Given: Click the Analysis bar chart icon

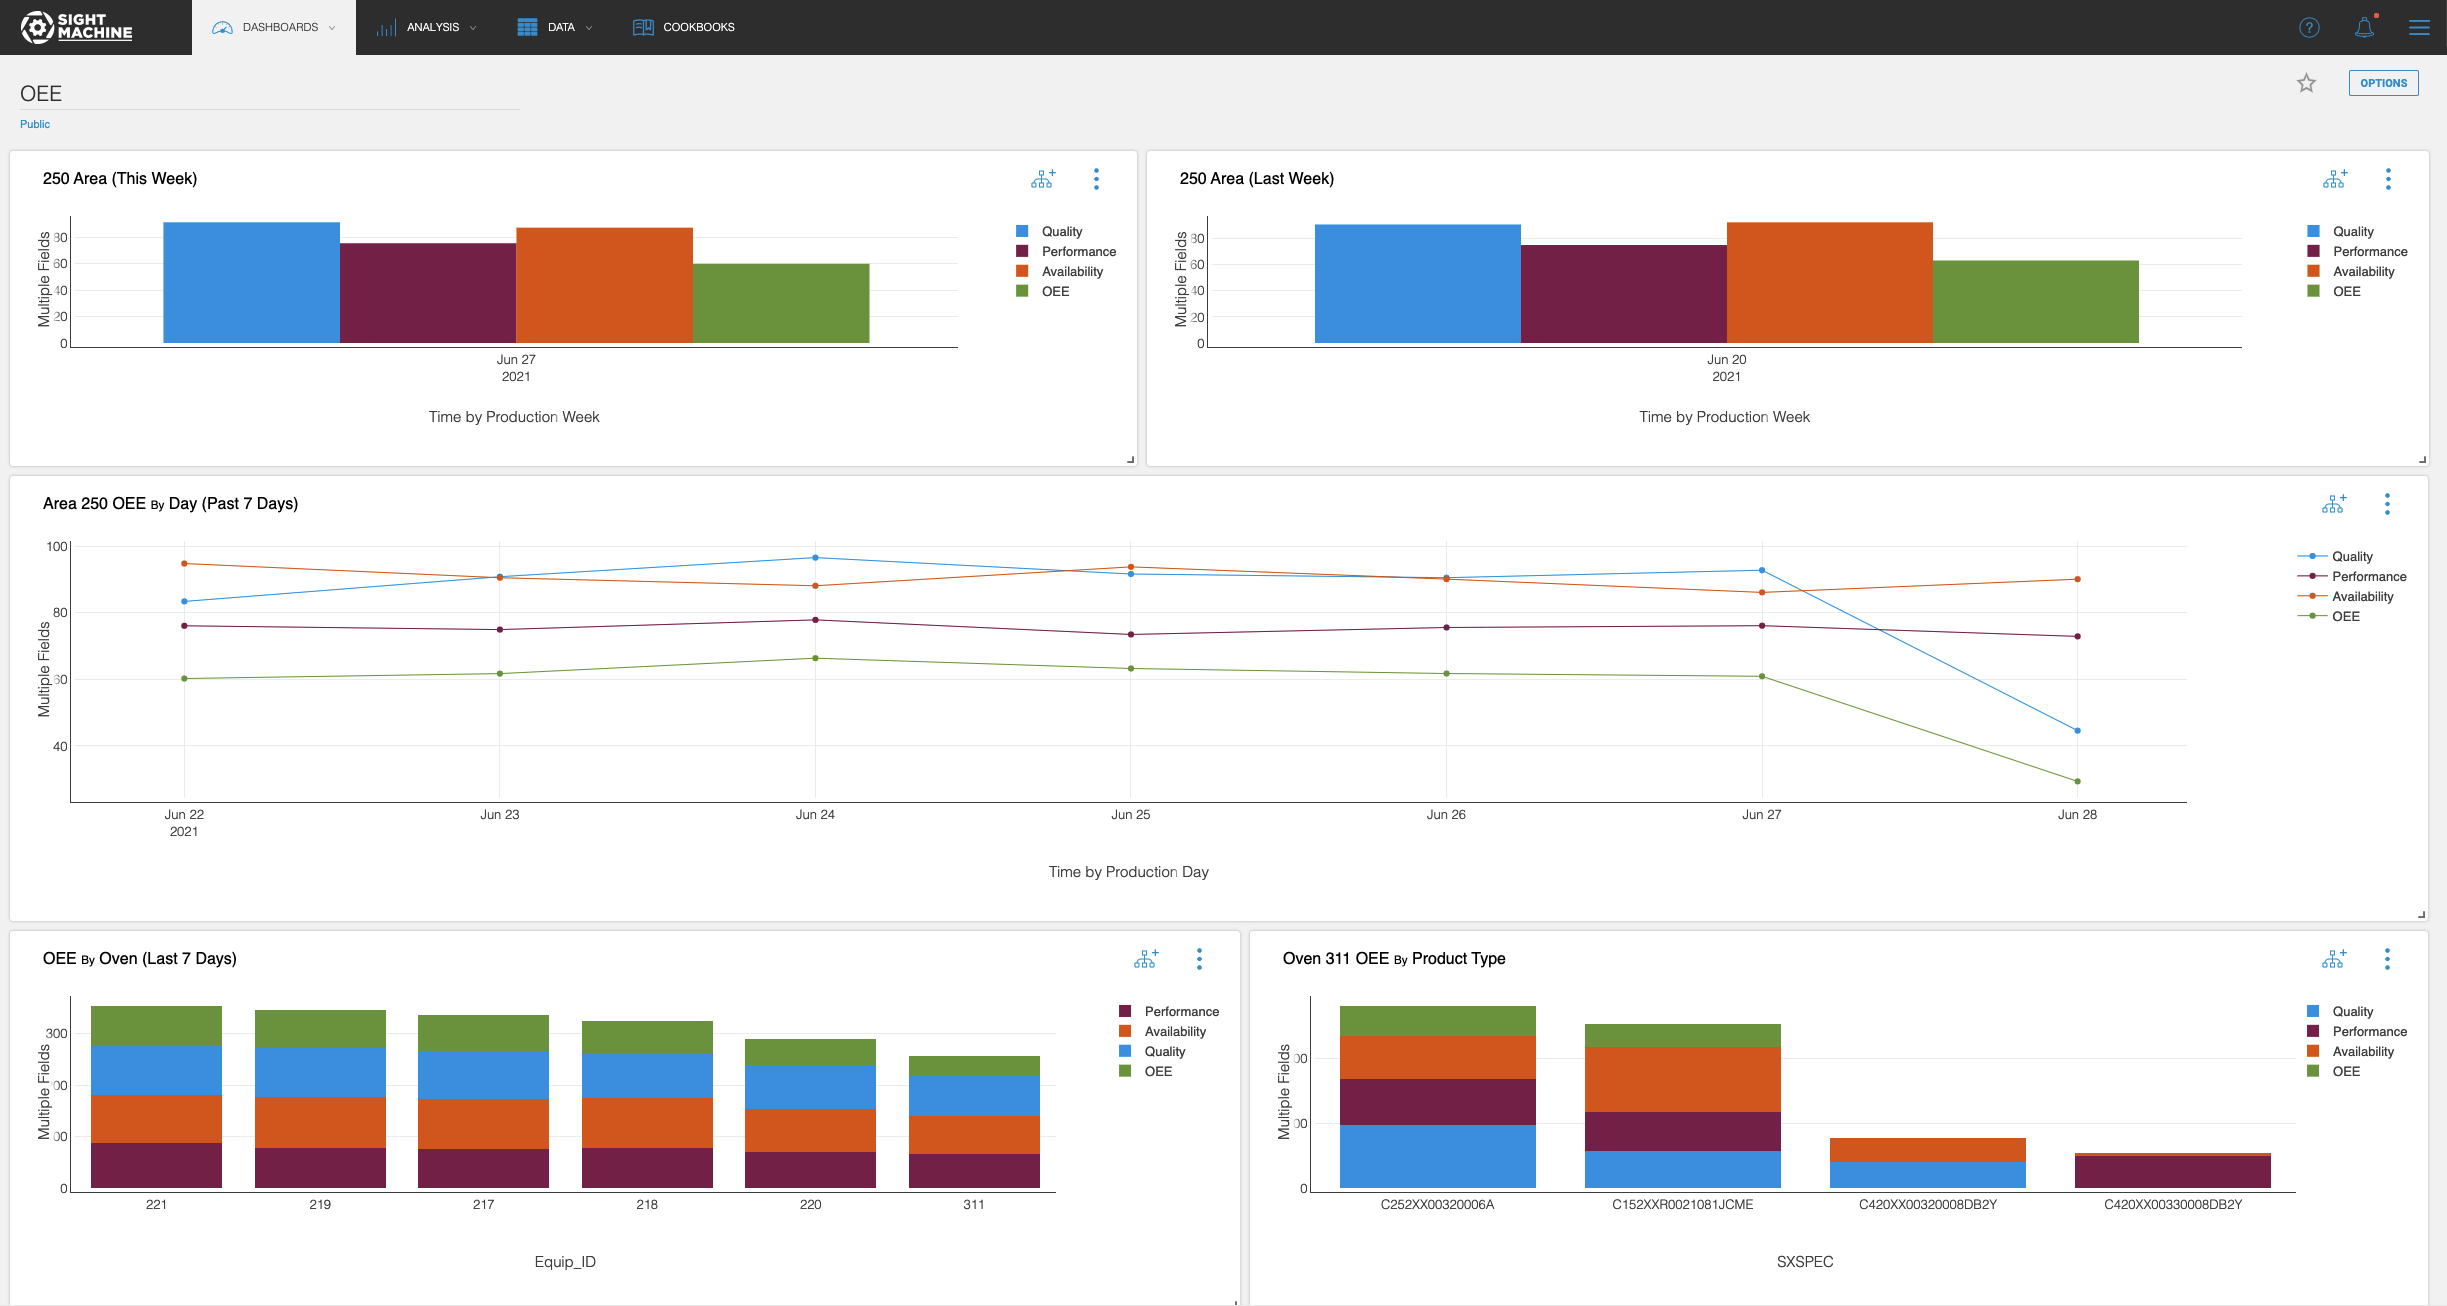Looking at the screenshot, I should pyautogui.click(x=386, y=27).
